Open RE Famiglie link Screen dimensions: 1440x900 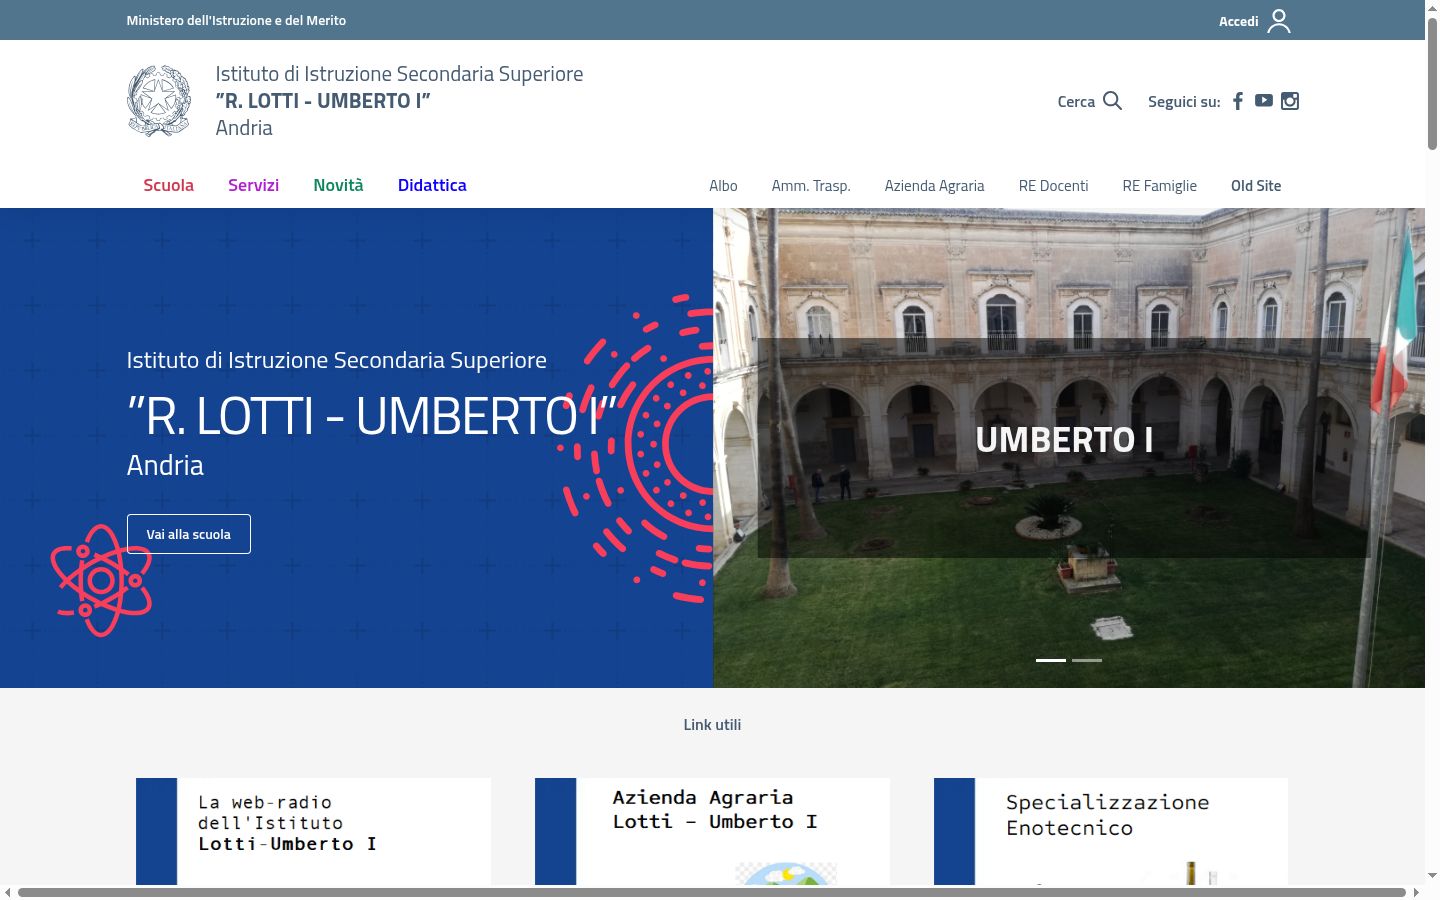click(x=1160, y=186)
